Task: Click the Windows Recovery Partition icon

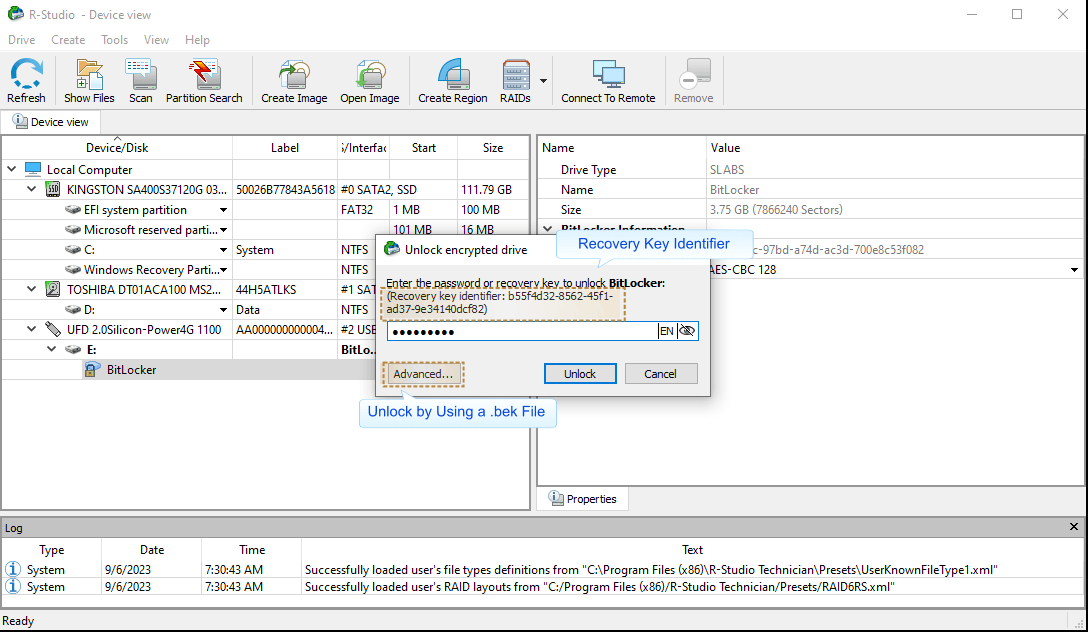Action: click(73, 270)
